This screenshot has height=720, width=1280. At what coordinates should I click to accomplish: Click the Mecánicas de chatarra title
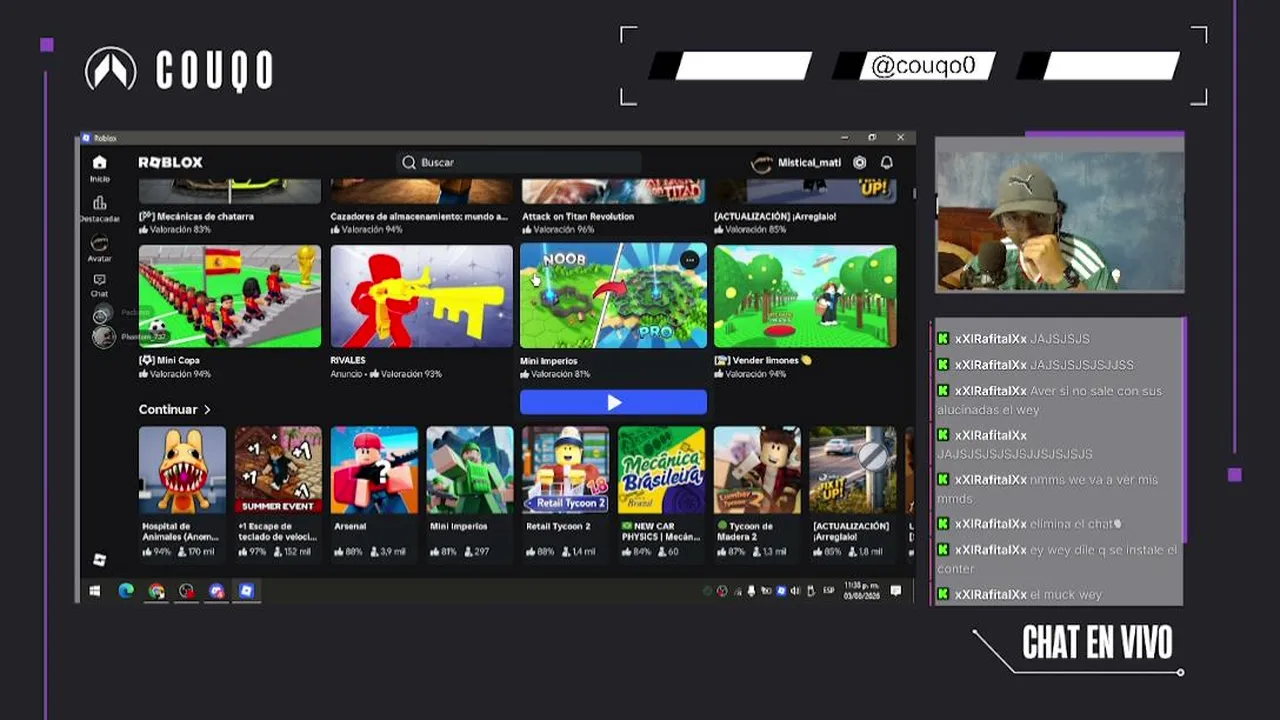pos(196,217)
